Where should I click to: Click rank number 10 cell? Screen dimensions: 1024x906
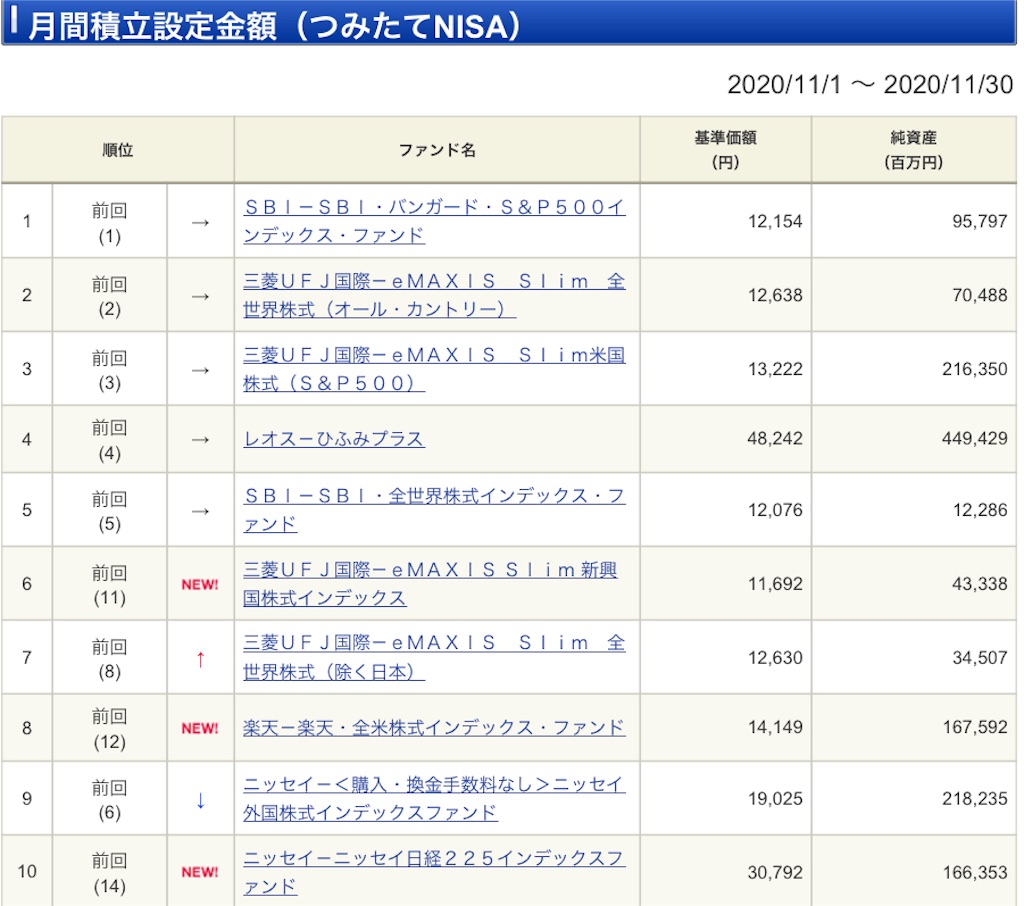click(x=27, y=871)
